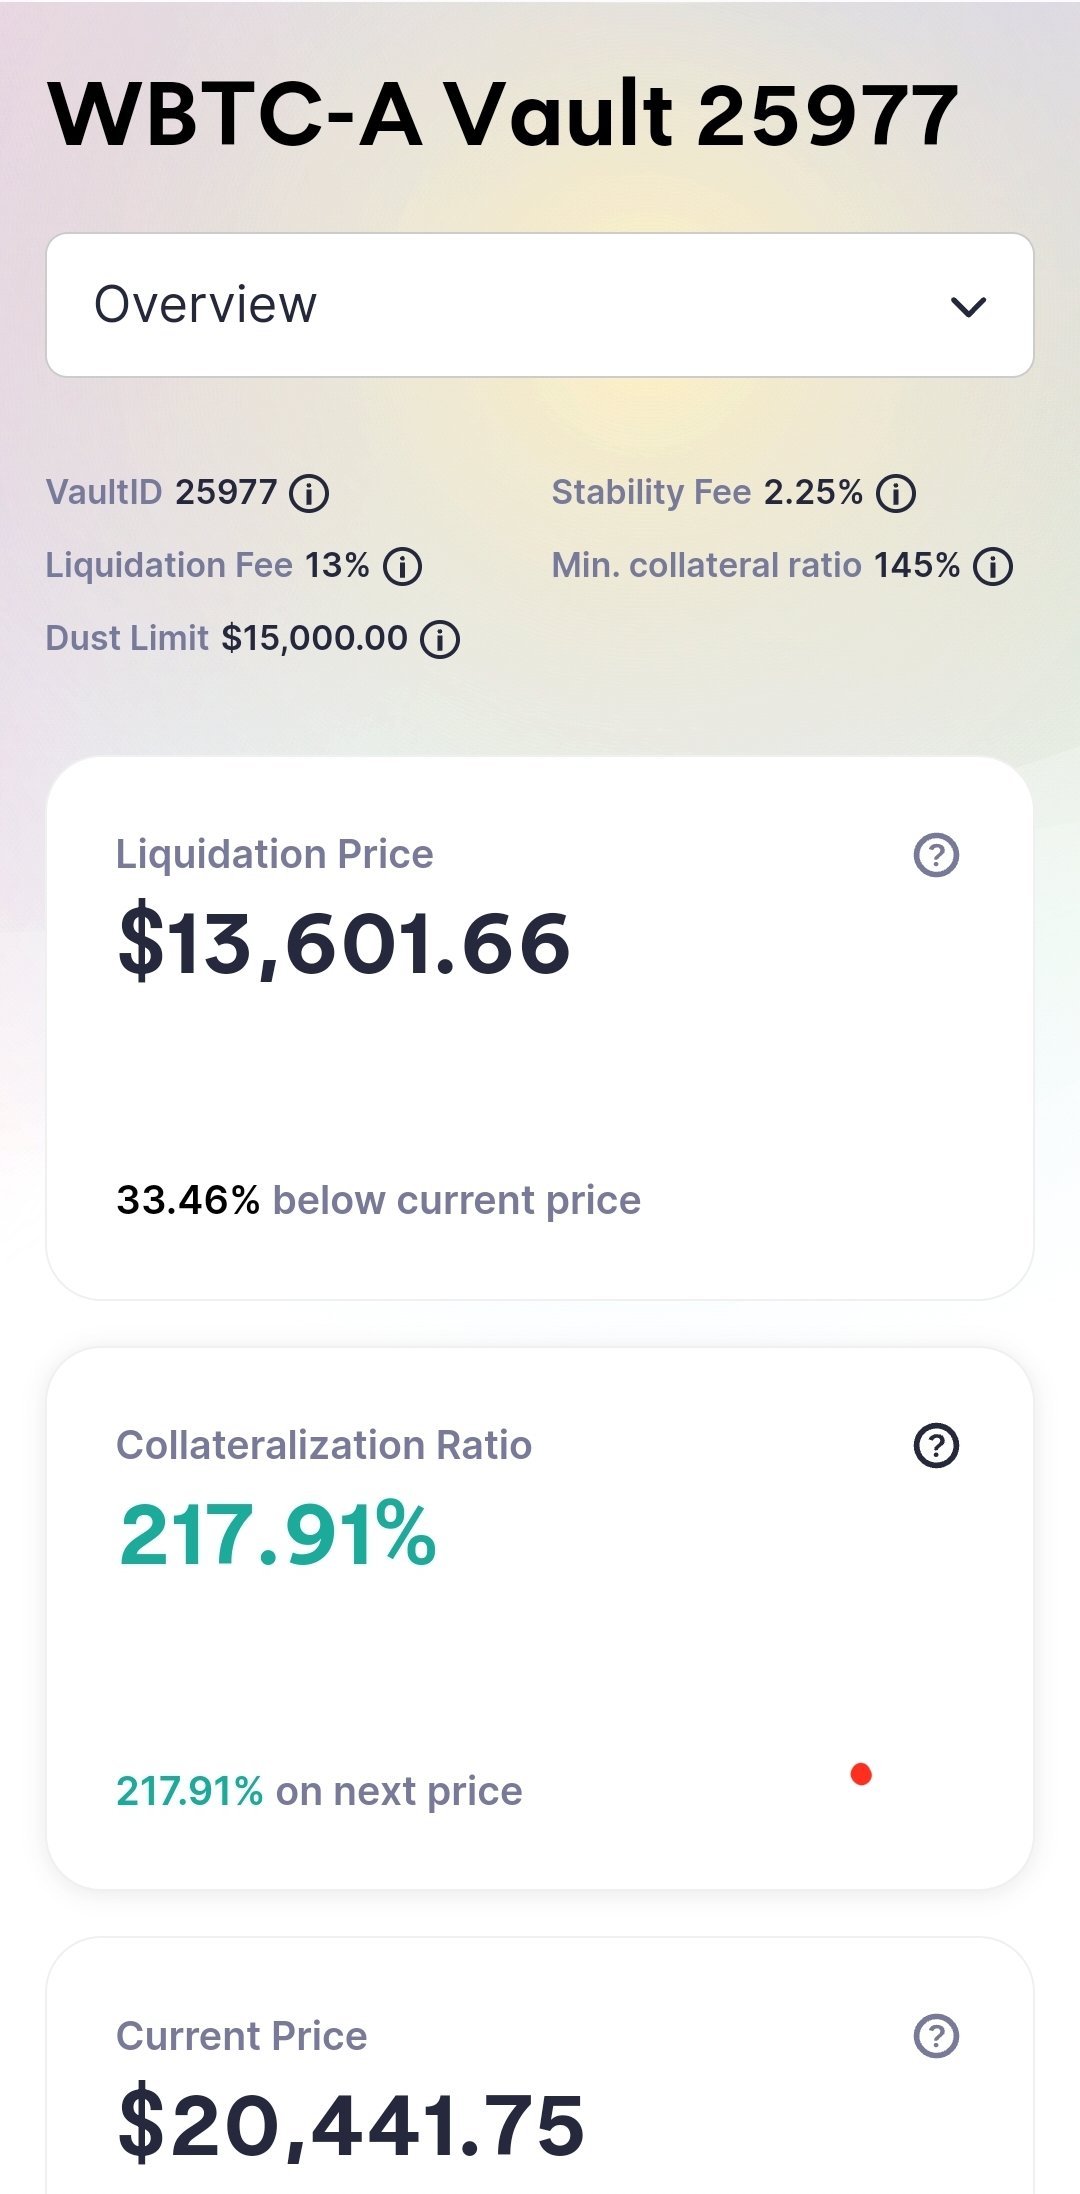Viewport: 1080px width, 2194px height.
Task: Click the Dust Limit $15,000.00 value
Action: pyautogui.click(x=314, y=638)
